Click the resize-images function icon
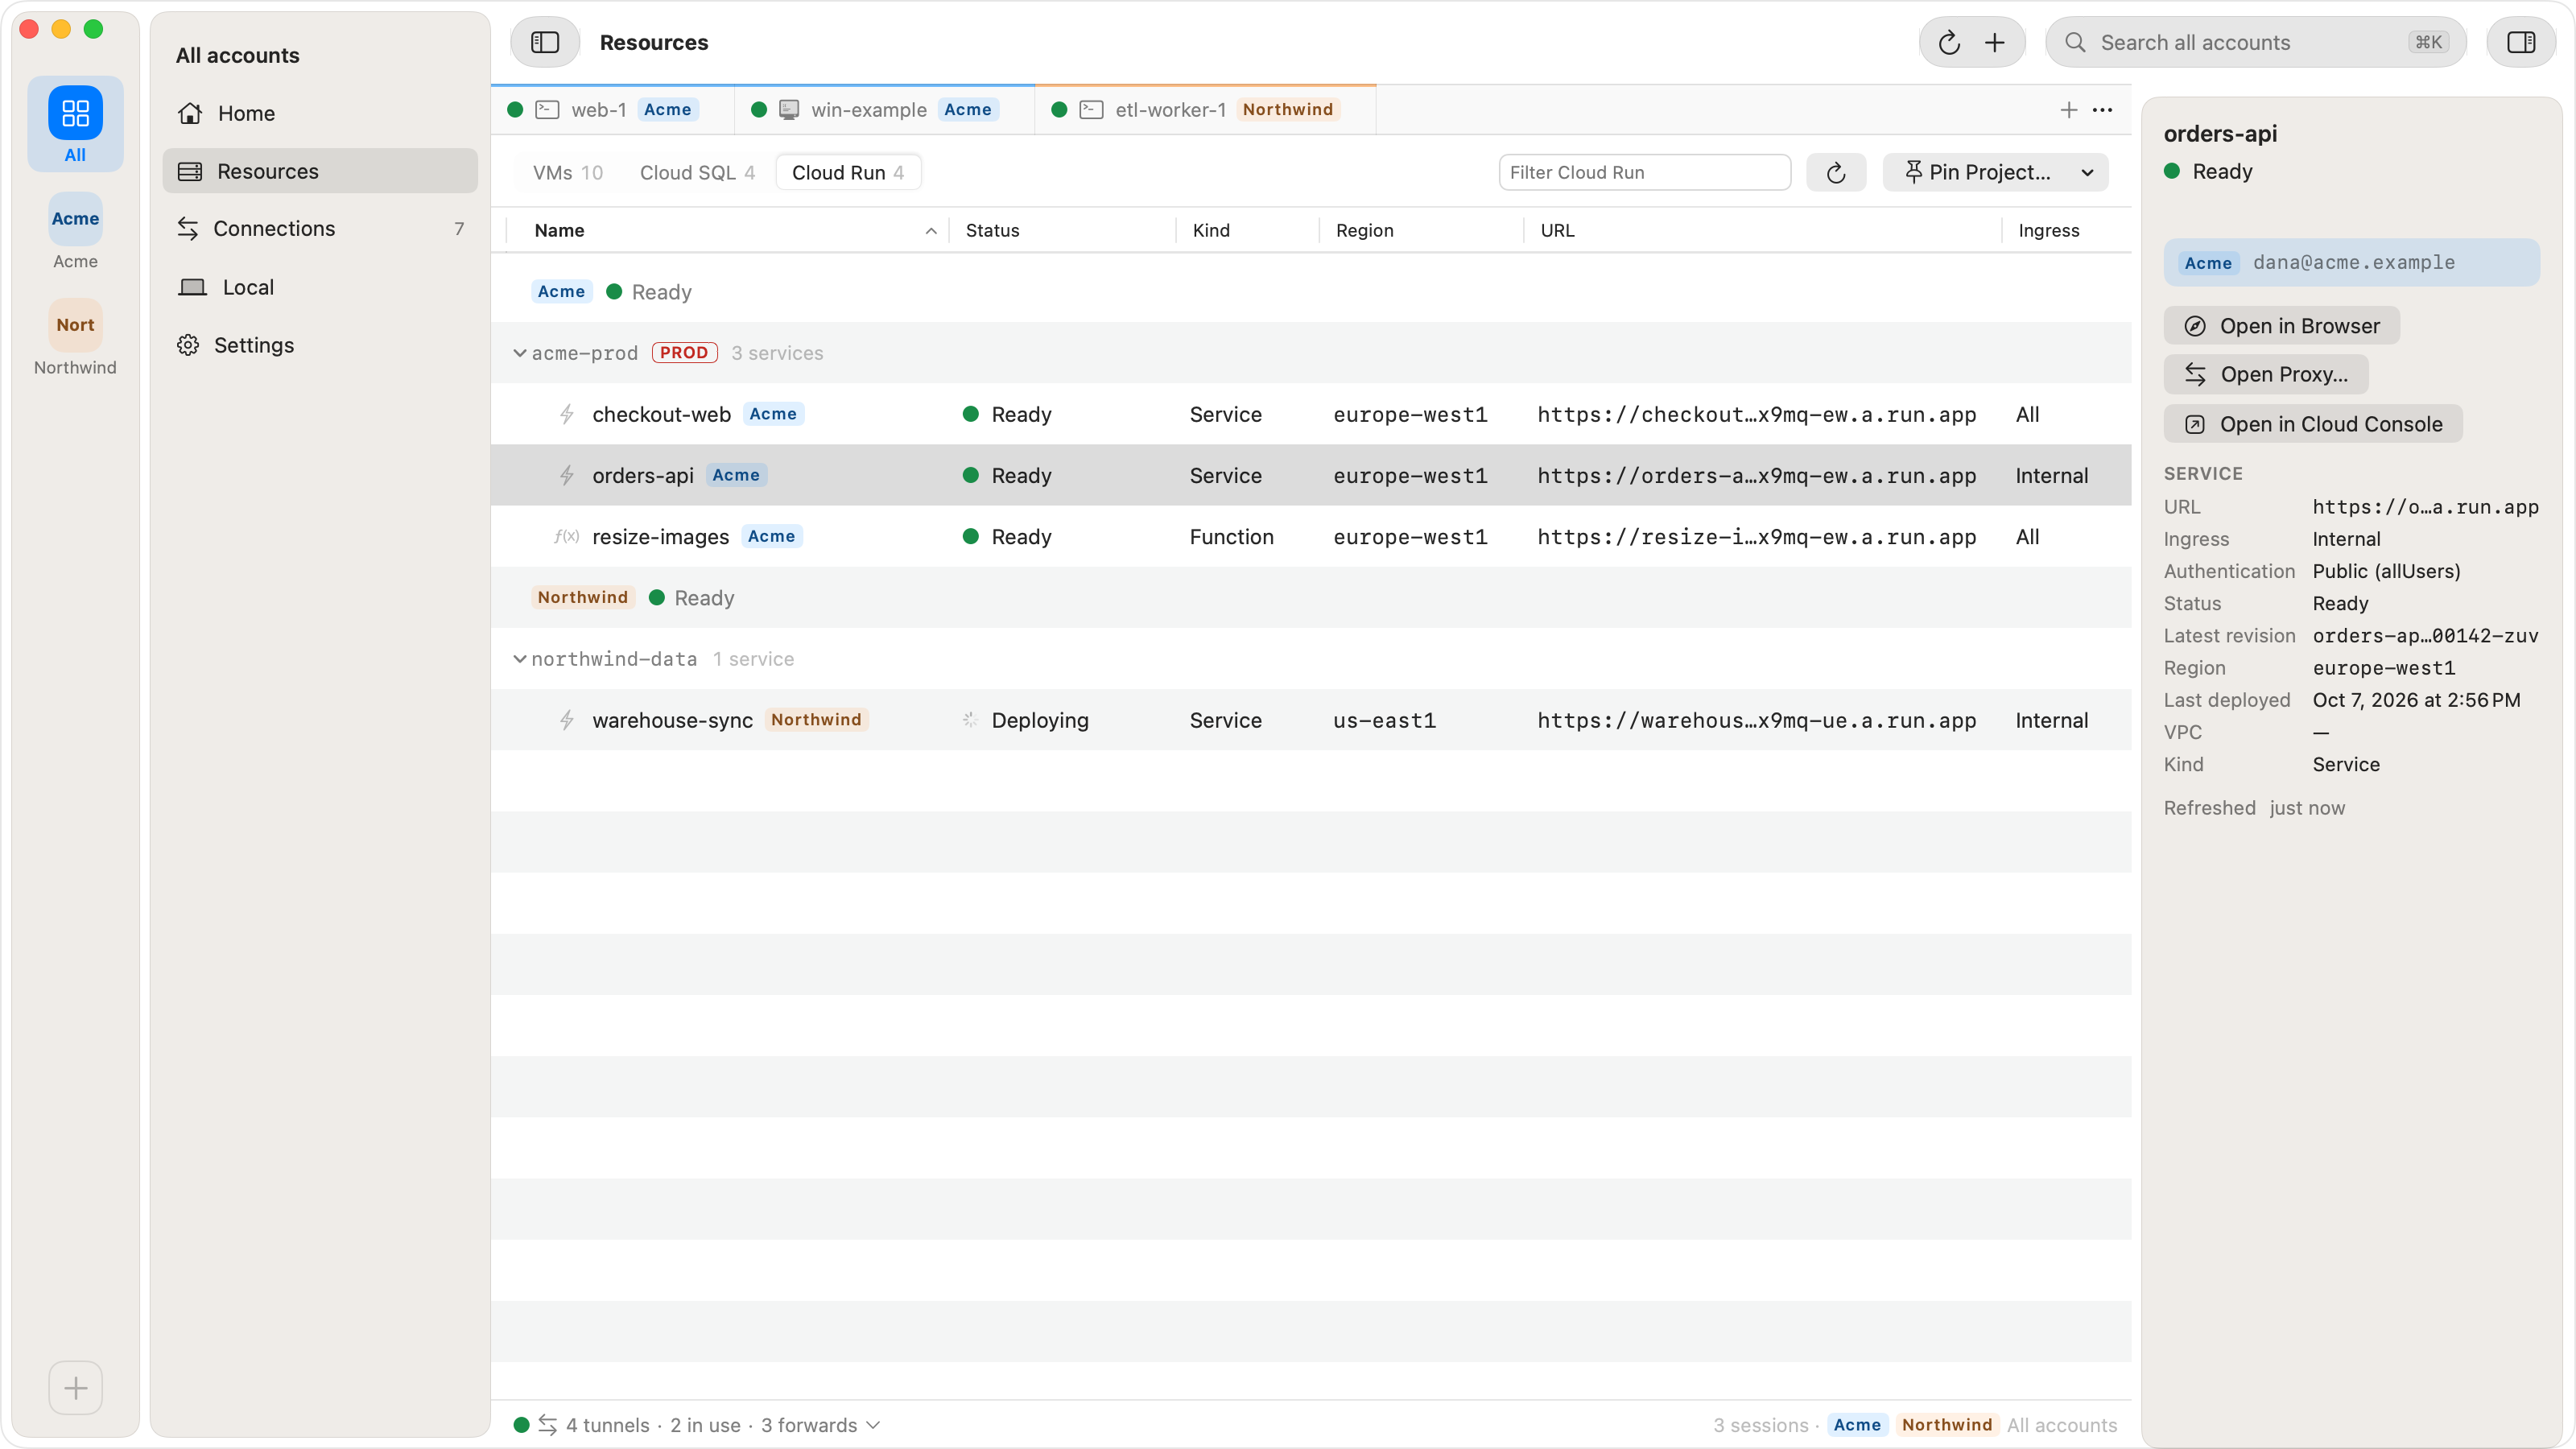2576x1449 pixels. 566,536
